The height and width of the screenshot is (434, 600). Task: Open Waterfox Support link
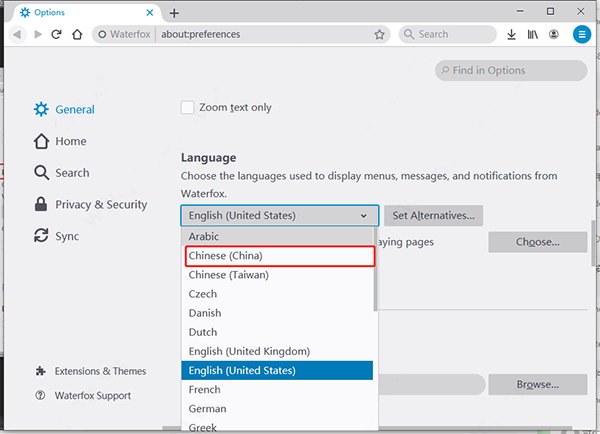click(93, 395)
